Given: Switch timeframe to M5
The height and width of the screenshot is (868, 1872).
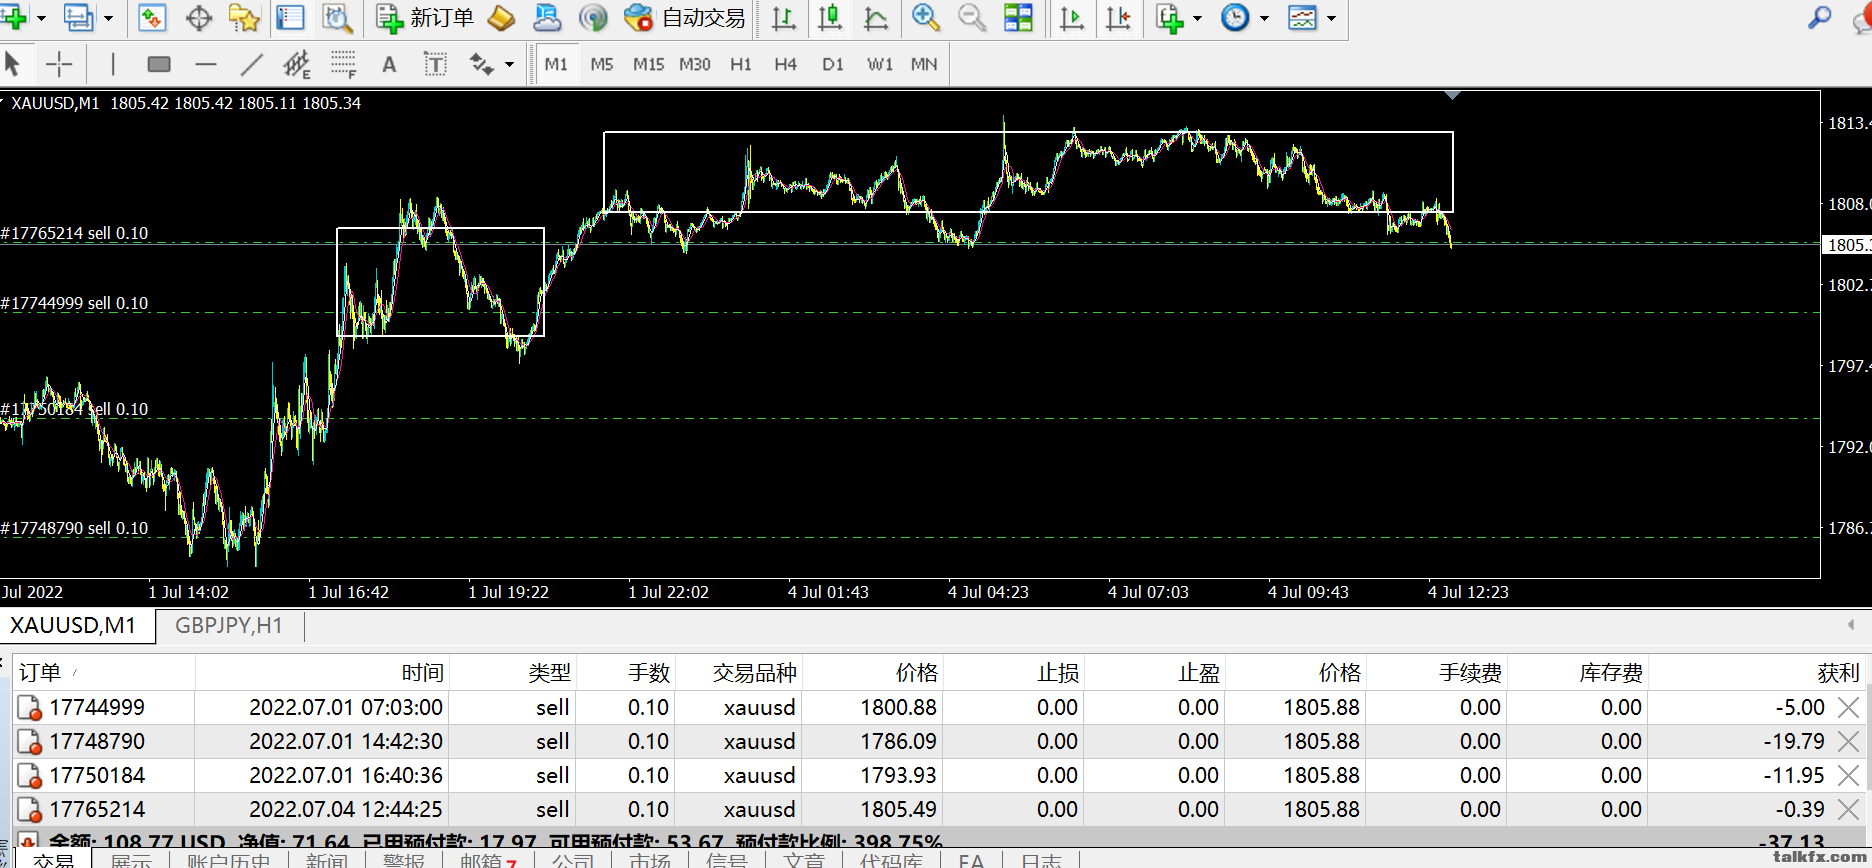Looking at the screenshot, I should (602, 64).
